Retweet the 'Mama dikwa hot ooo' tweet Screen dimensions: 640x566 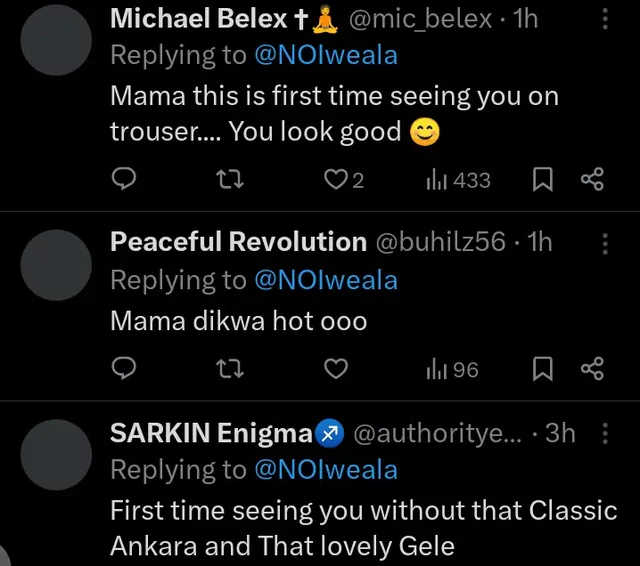[x=231, y=369]
